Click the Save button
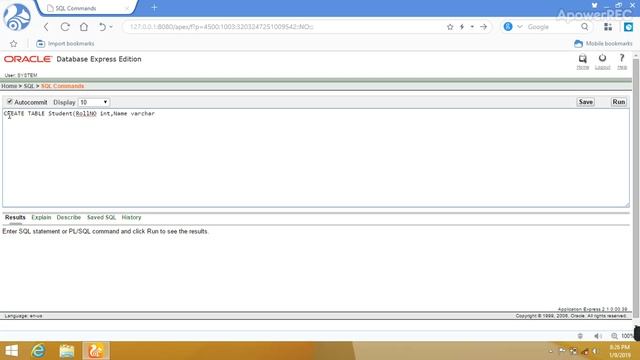Viewport: 640px width, 360px height. 585,102
